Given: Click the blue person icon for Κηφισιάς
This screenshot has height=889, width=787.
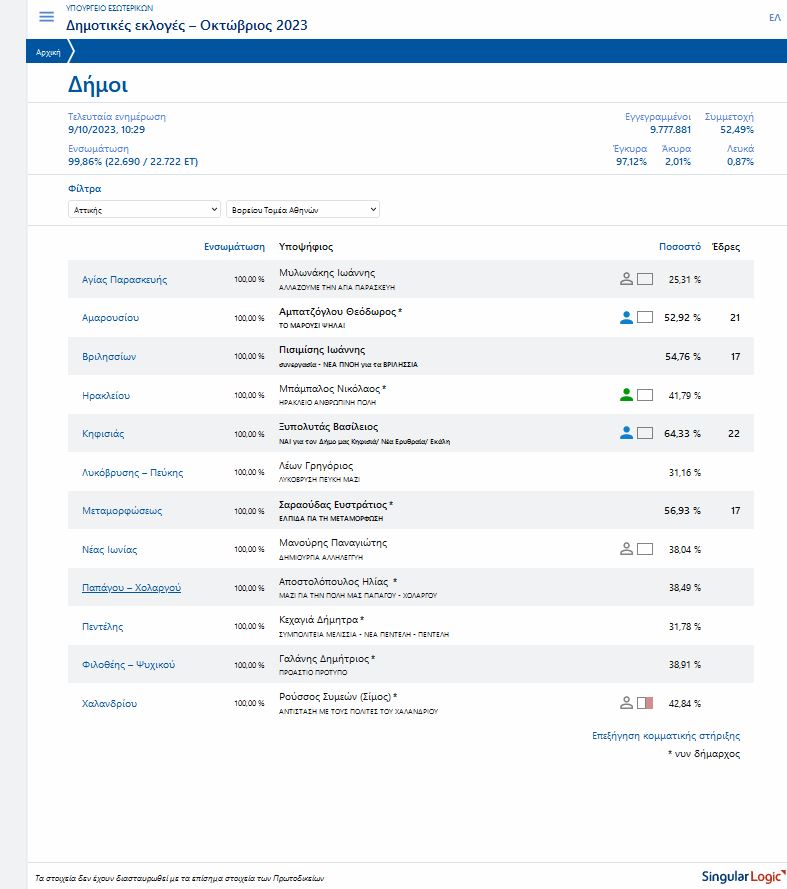Looking at the screenshot, I should 626,433.
